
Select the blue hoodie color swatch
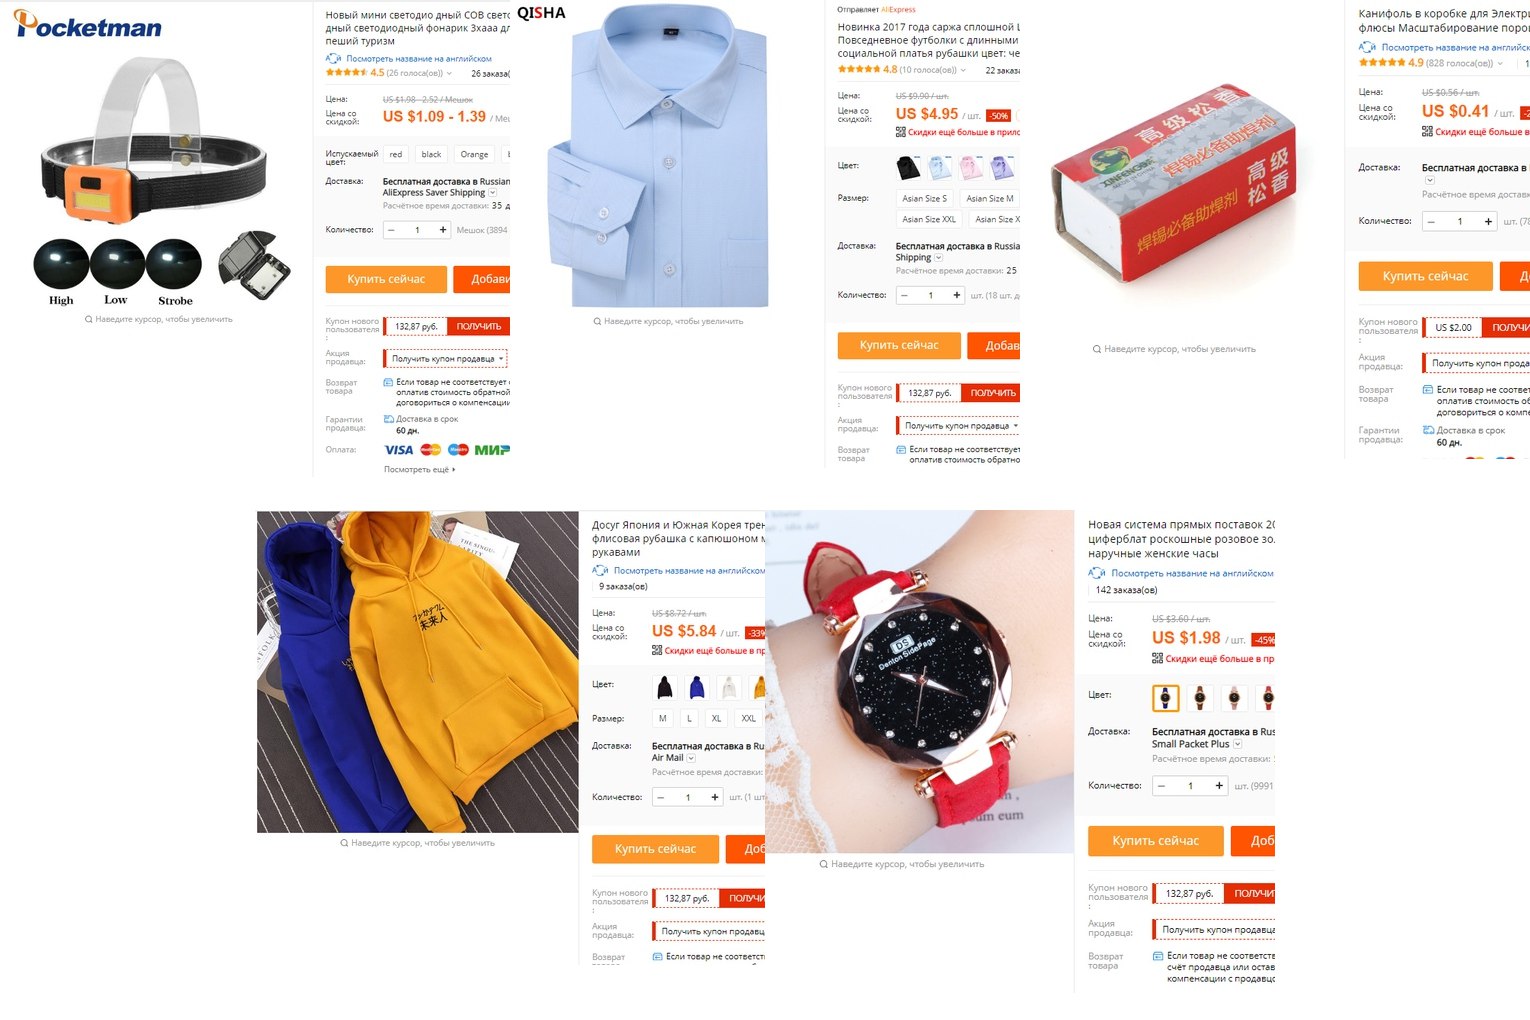pos(697,687)
